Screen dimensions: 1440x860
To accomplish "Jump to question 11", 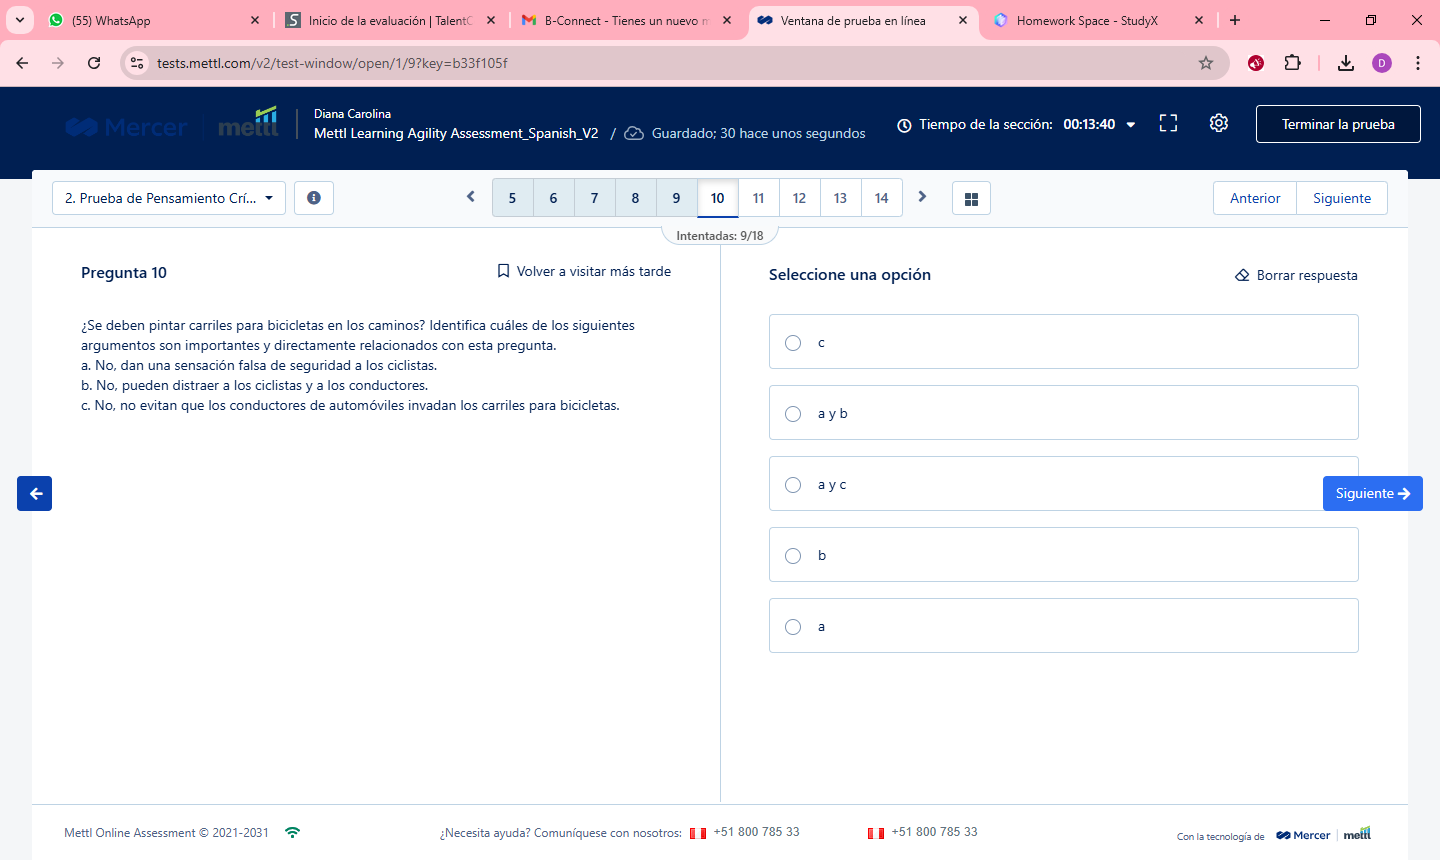I will coord(758,198).
